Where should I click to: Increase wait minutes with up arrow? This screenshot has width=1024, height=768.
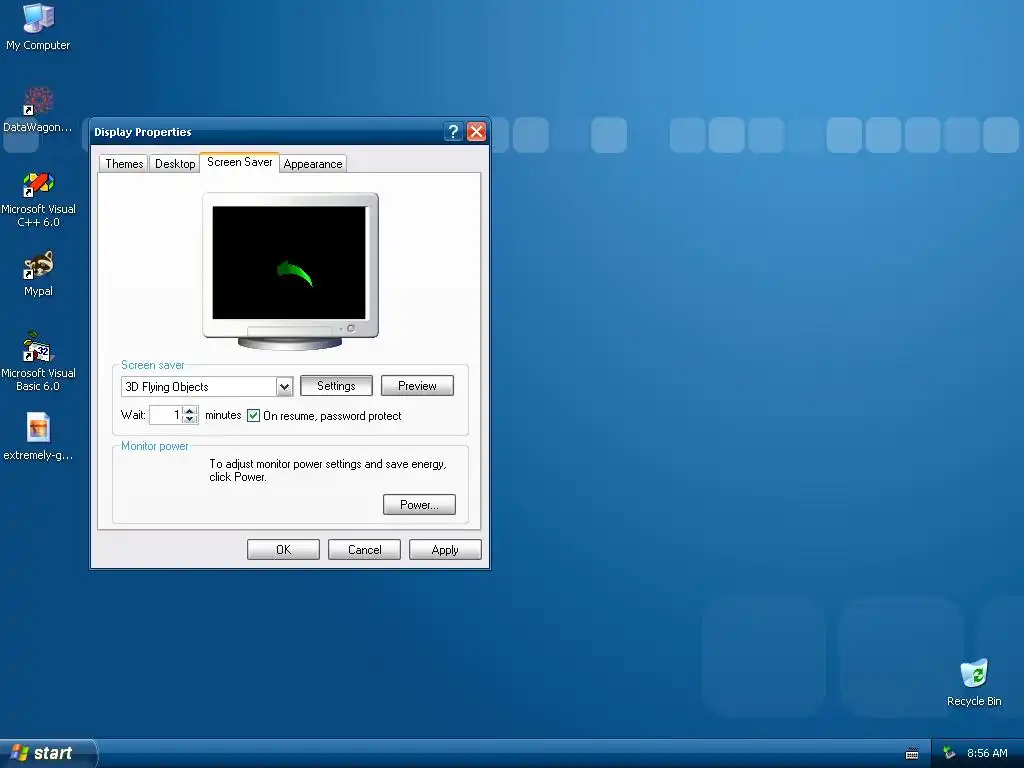pos(190,411)
